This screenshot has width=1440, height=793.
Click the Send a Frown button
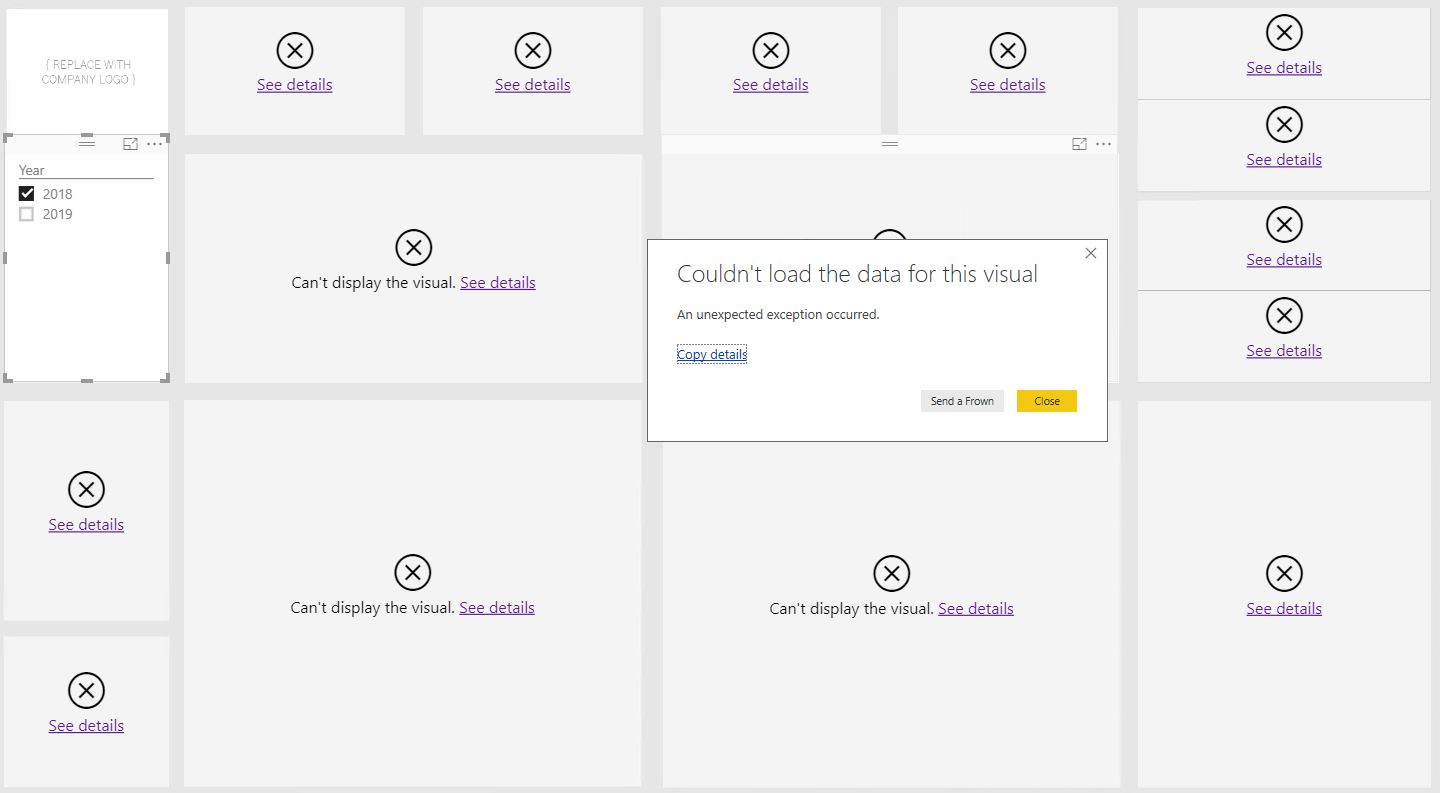(962, 401)
